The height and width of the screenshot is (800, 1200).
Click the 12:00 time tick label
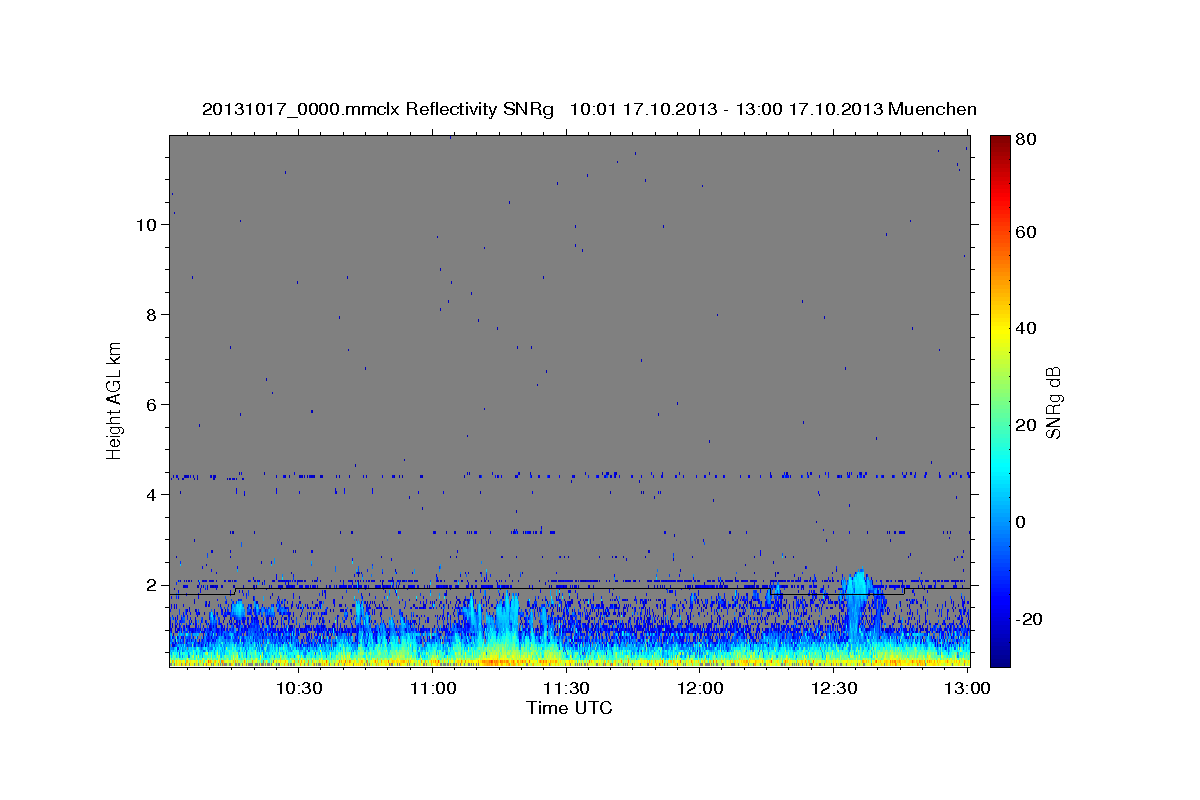point(700,688)
